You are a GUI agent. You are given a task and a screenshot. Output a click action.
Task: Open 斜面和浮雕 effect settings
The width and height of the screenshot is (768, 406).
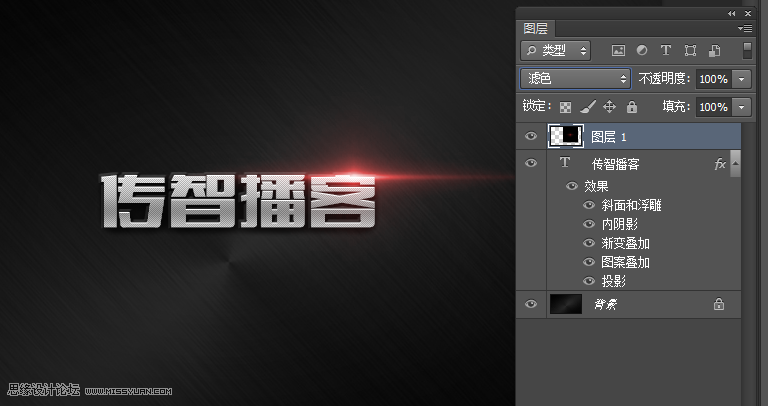631,205
